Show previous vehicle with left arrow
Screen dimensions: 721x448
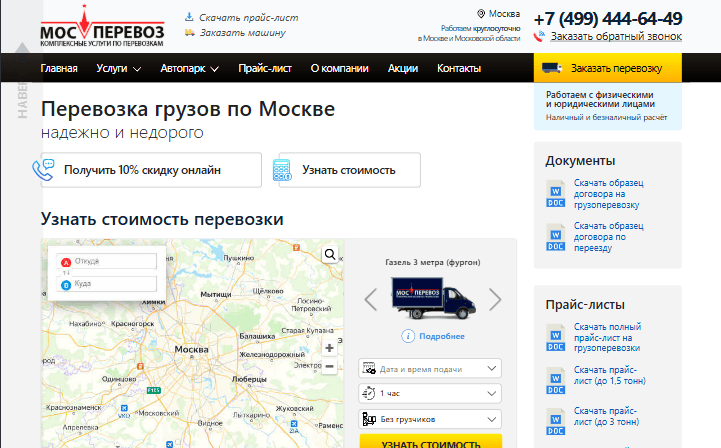coord(371,299)
